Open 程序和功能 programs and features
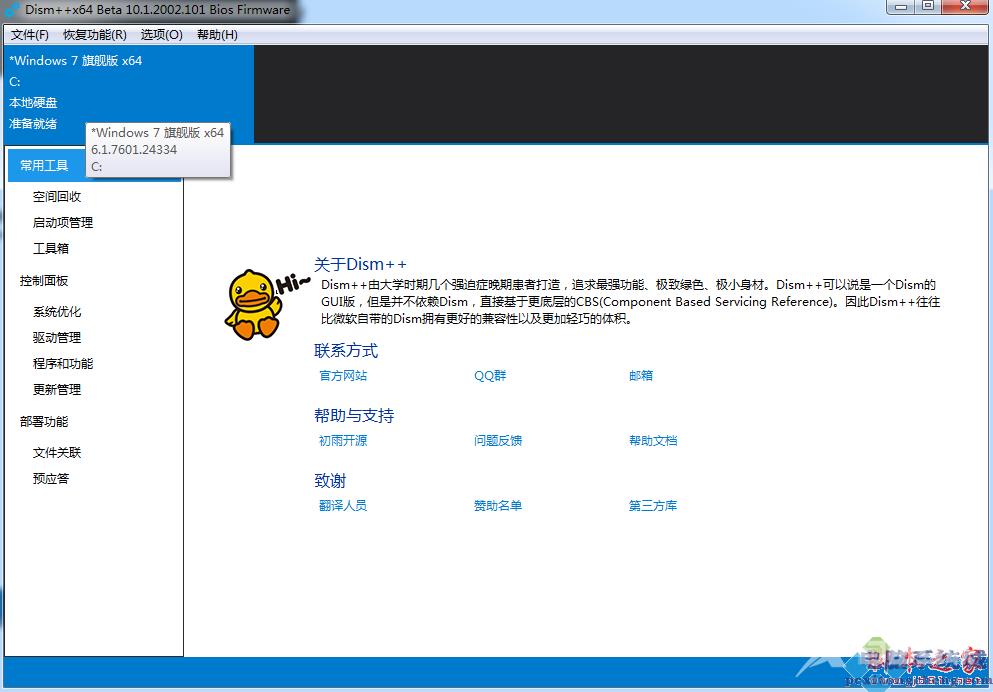Screen dimensions: 993x692 coord(61,363)
